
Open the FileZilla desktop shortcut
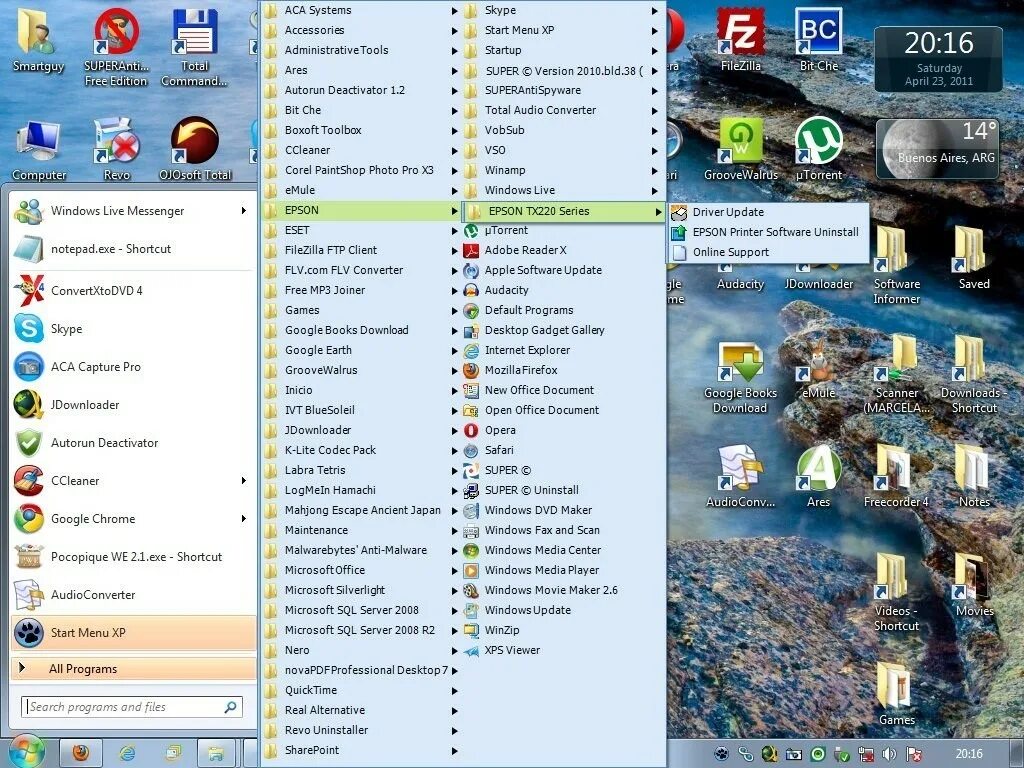pyautogui.click(x=741, y=39)
